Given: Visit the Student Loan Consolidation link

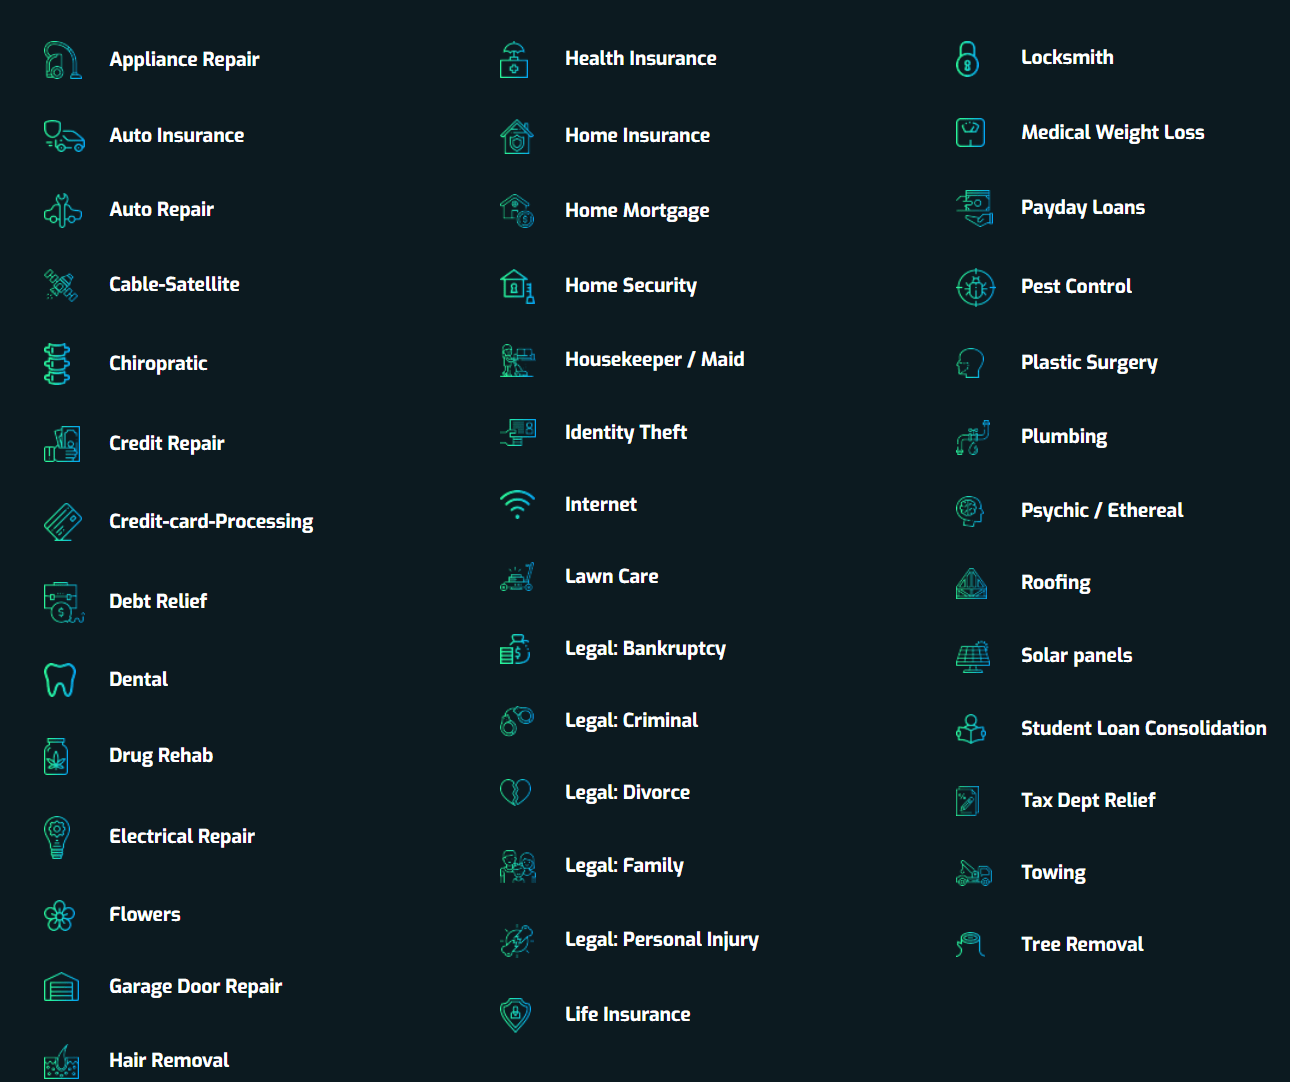Looking at the screenshot, I should [1144, 729].
